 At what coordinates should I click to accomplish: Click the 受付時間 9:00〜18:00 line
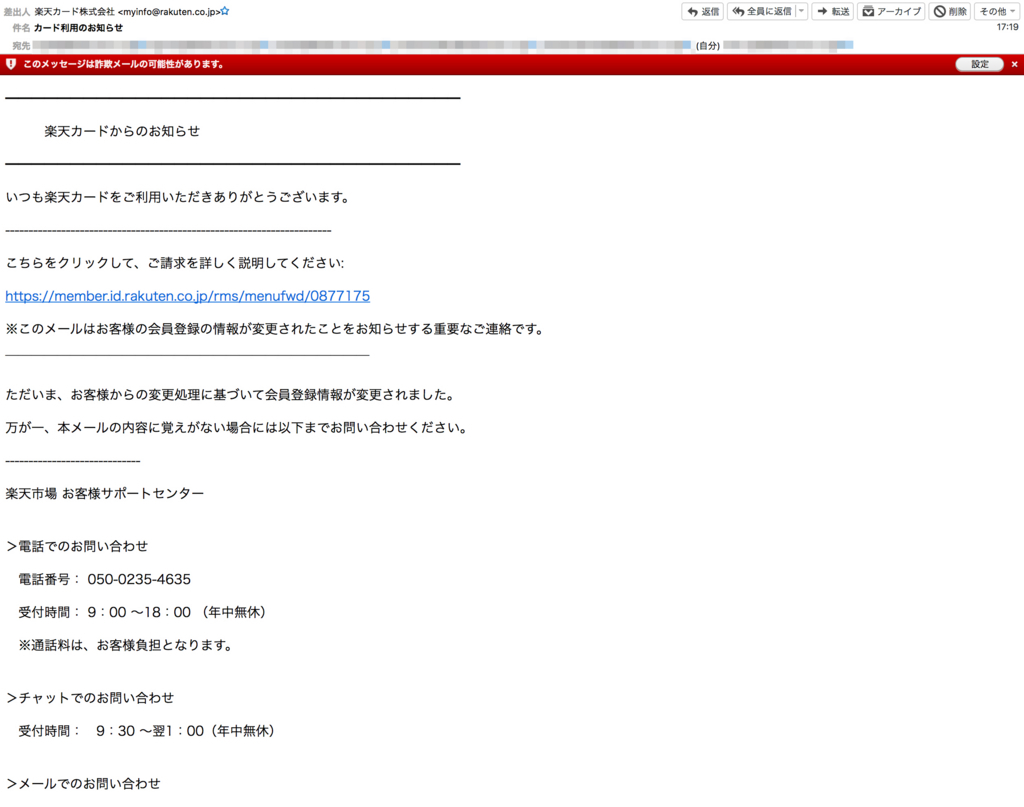[x=142, y=612]
